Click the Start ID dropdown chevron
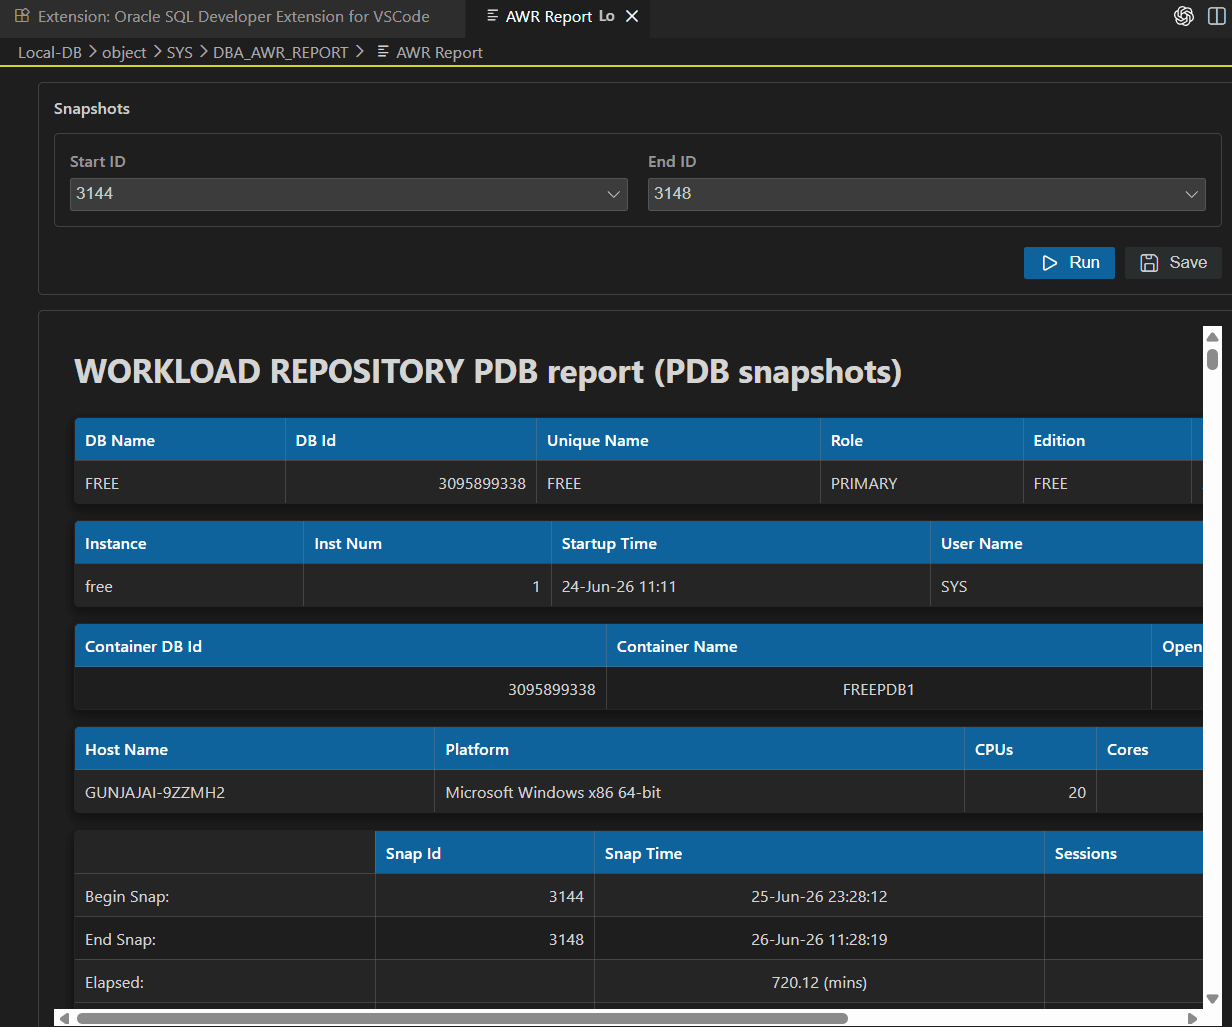 614,194
